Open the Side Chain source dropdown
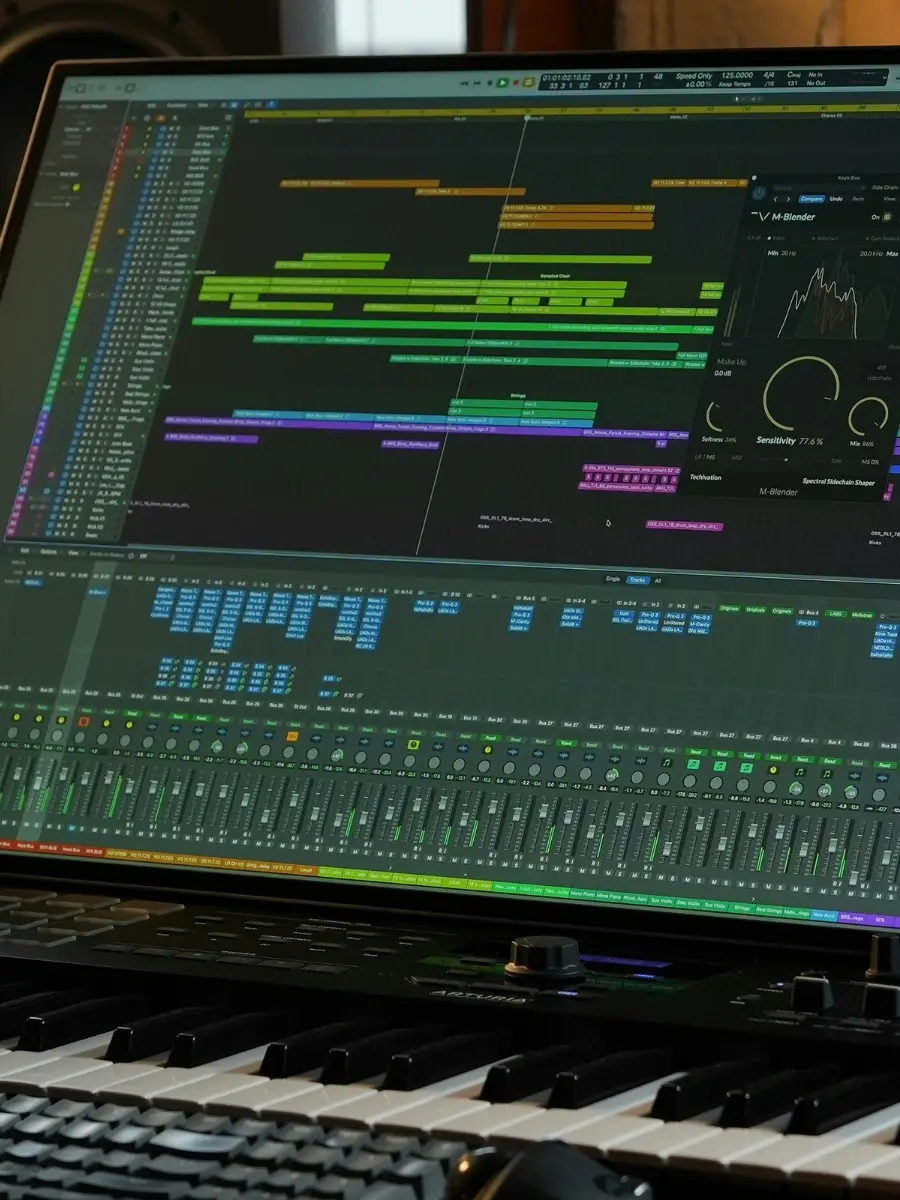Viewport: 900px width, 1200px height. (x=886, y=187)
